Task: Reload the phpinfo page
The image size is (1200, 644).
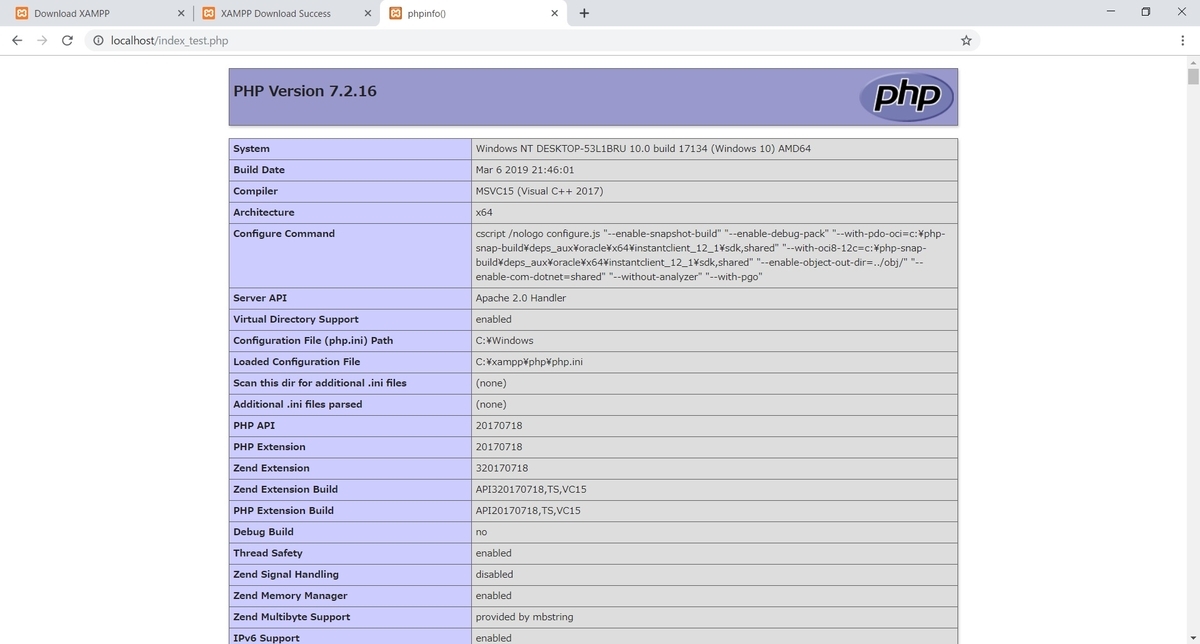Action: point(67,40)
